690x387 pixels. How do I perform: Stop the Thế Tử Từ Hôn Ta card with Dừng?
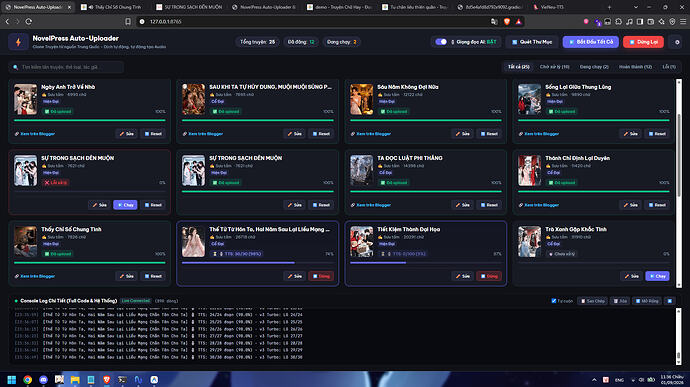(x=321, y=276)
